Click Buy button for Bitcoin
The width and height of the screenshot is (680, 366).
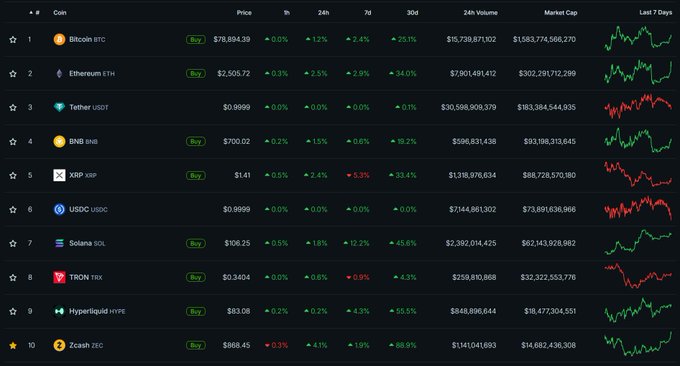pyautogui.click(x=196, y=39)
